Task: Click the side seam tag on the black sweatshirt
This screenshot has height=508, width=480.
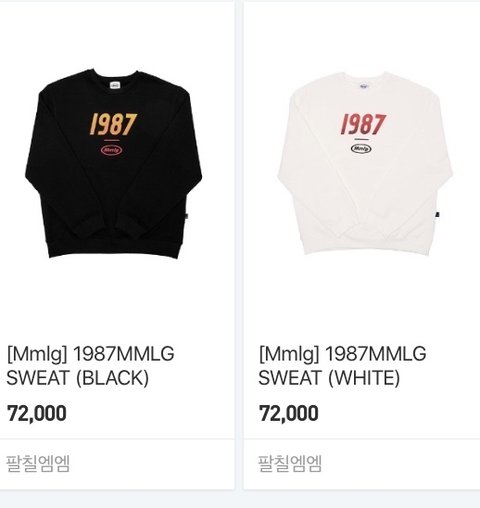Action: [x=187, y=216]
